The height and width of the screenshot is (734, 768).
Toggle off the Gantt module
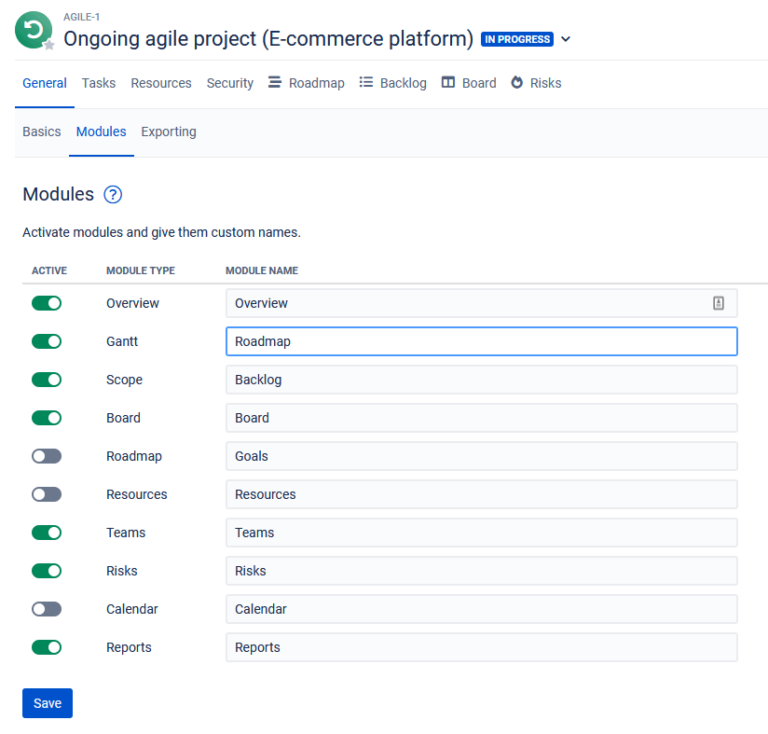47,341
